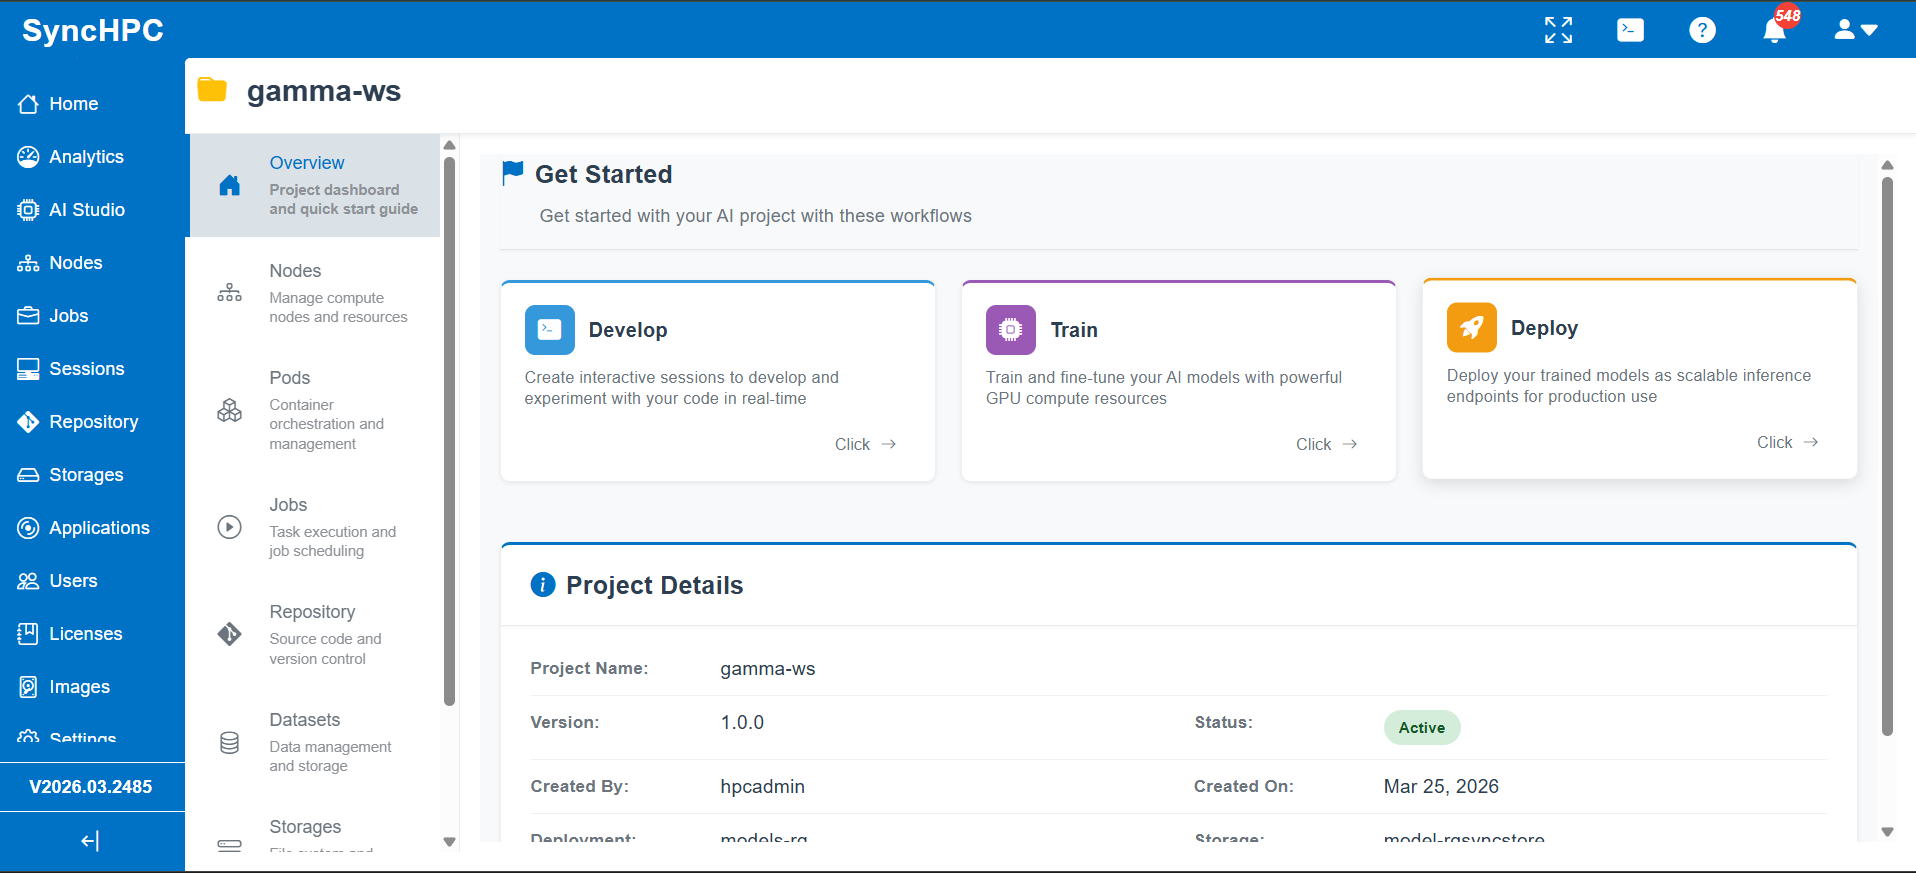Click the Deploy card's Click link

(1787, 442)
